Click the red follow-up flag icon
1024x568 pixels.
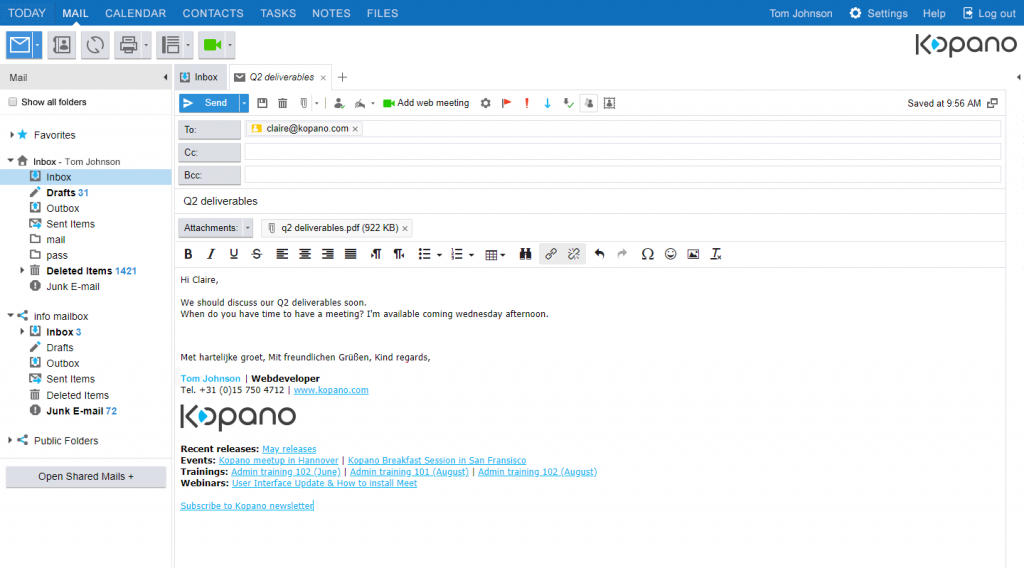[506, 103]
